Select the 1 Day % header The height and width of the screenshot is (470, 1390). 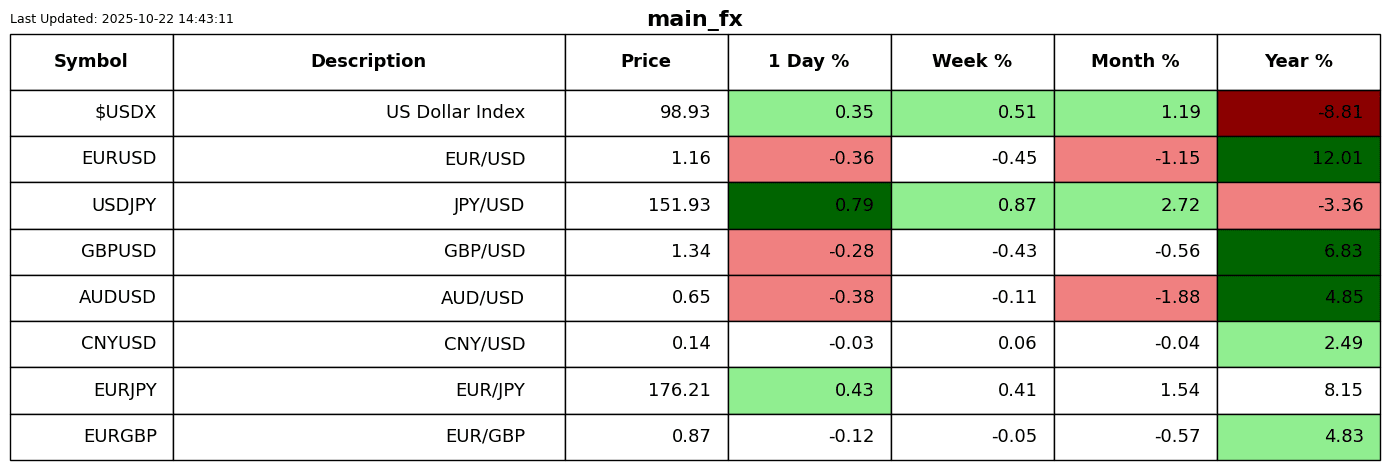pyautogui.click(x=809, y=62)
